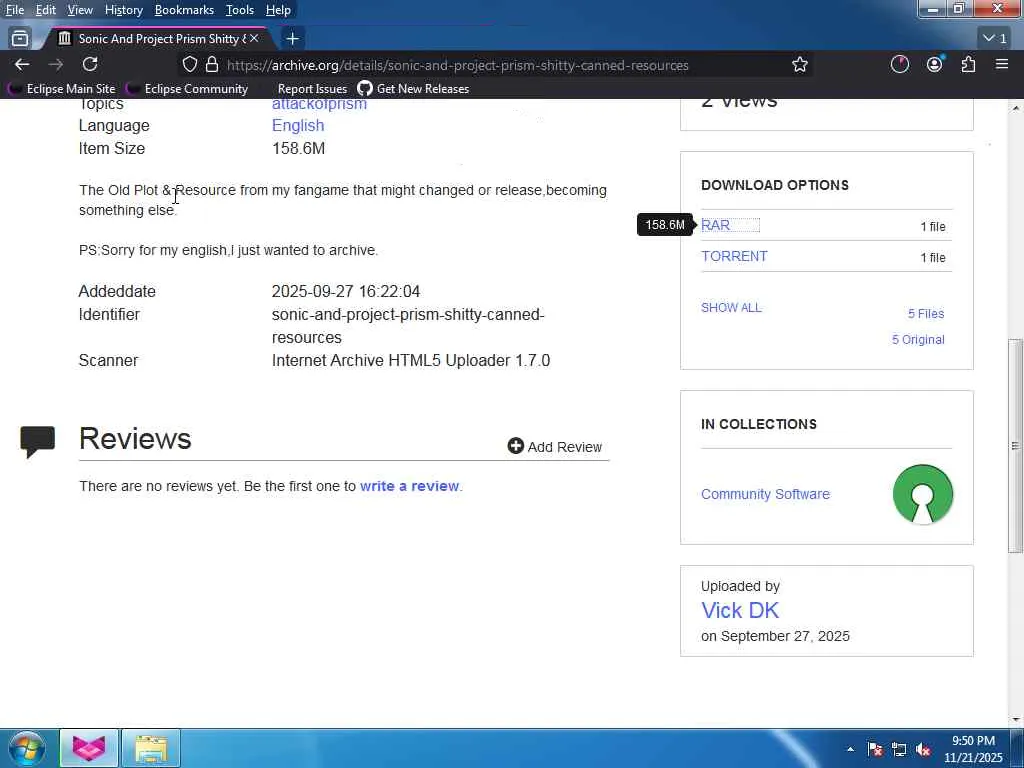Open the extensions puzzle icon

(968, 64)
